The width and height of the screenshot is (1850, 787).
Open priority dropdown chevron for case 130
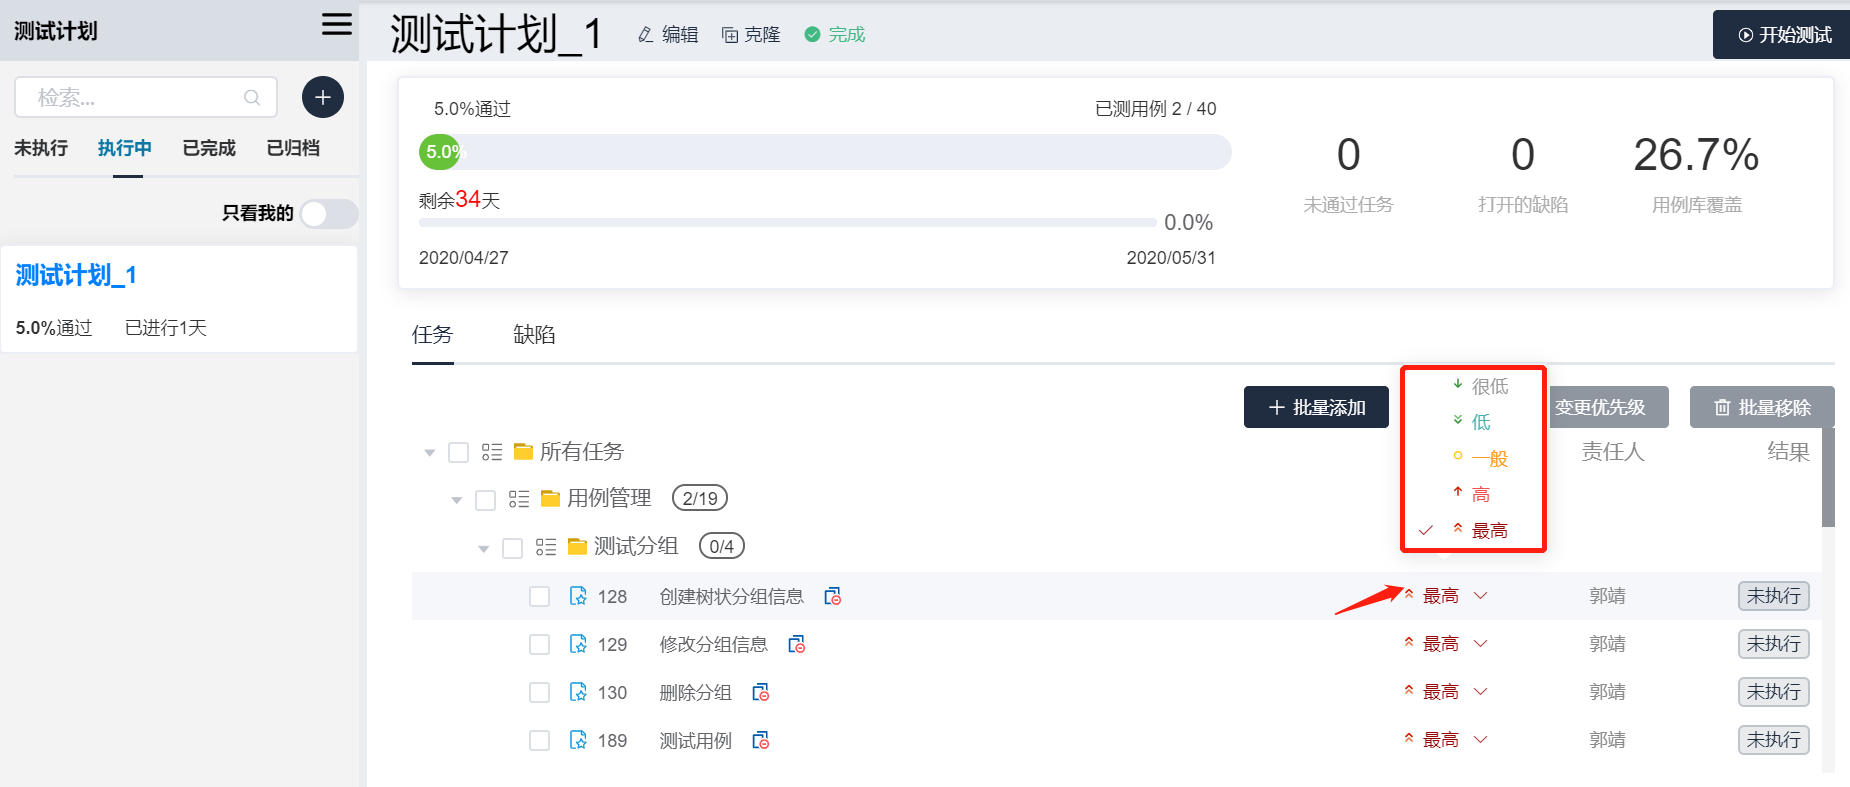1481,692
